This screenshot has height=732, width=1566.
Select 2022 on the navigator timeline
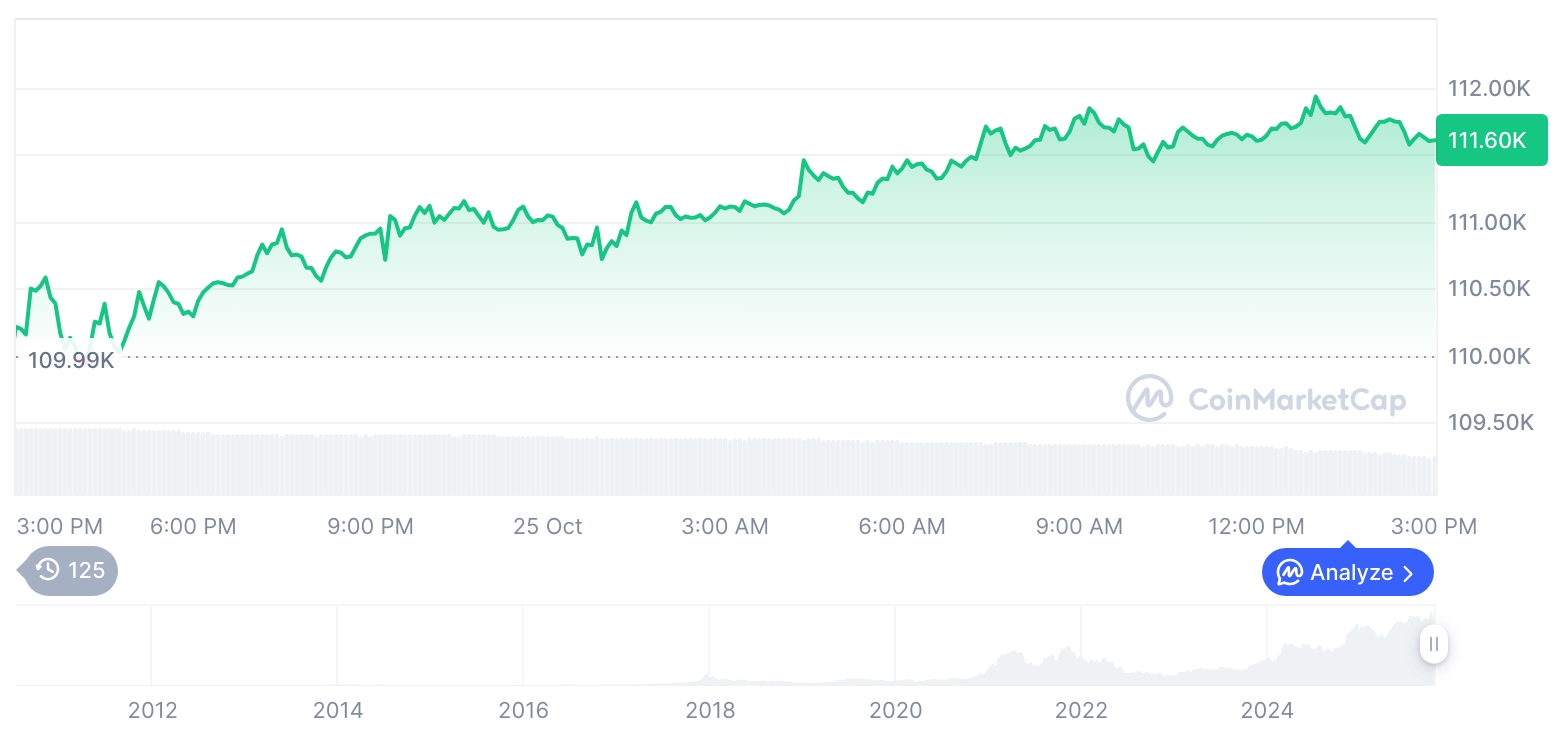(x=1082, y=711)
